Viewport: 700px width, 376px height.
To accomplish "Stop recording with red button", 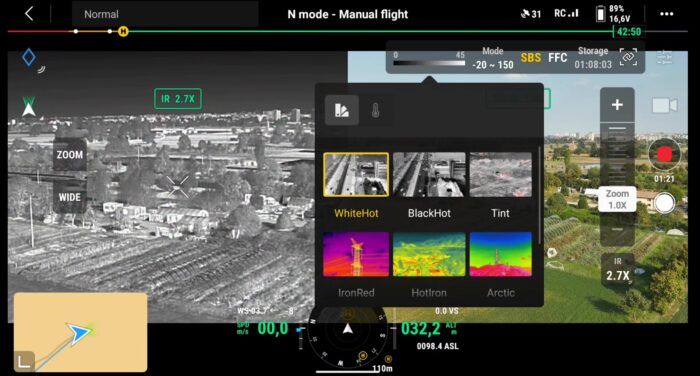I will [664, 155].
